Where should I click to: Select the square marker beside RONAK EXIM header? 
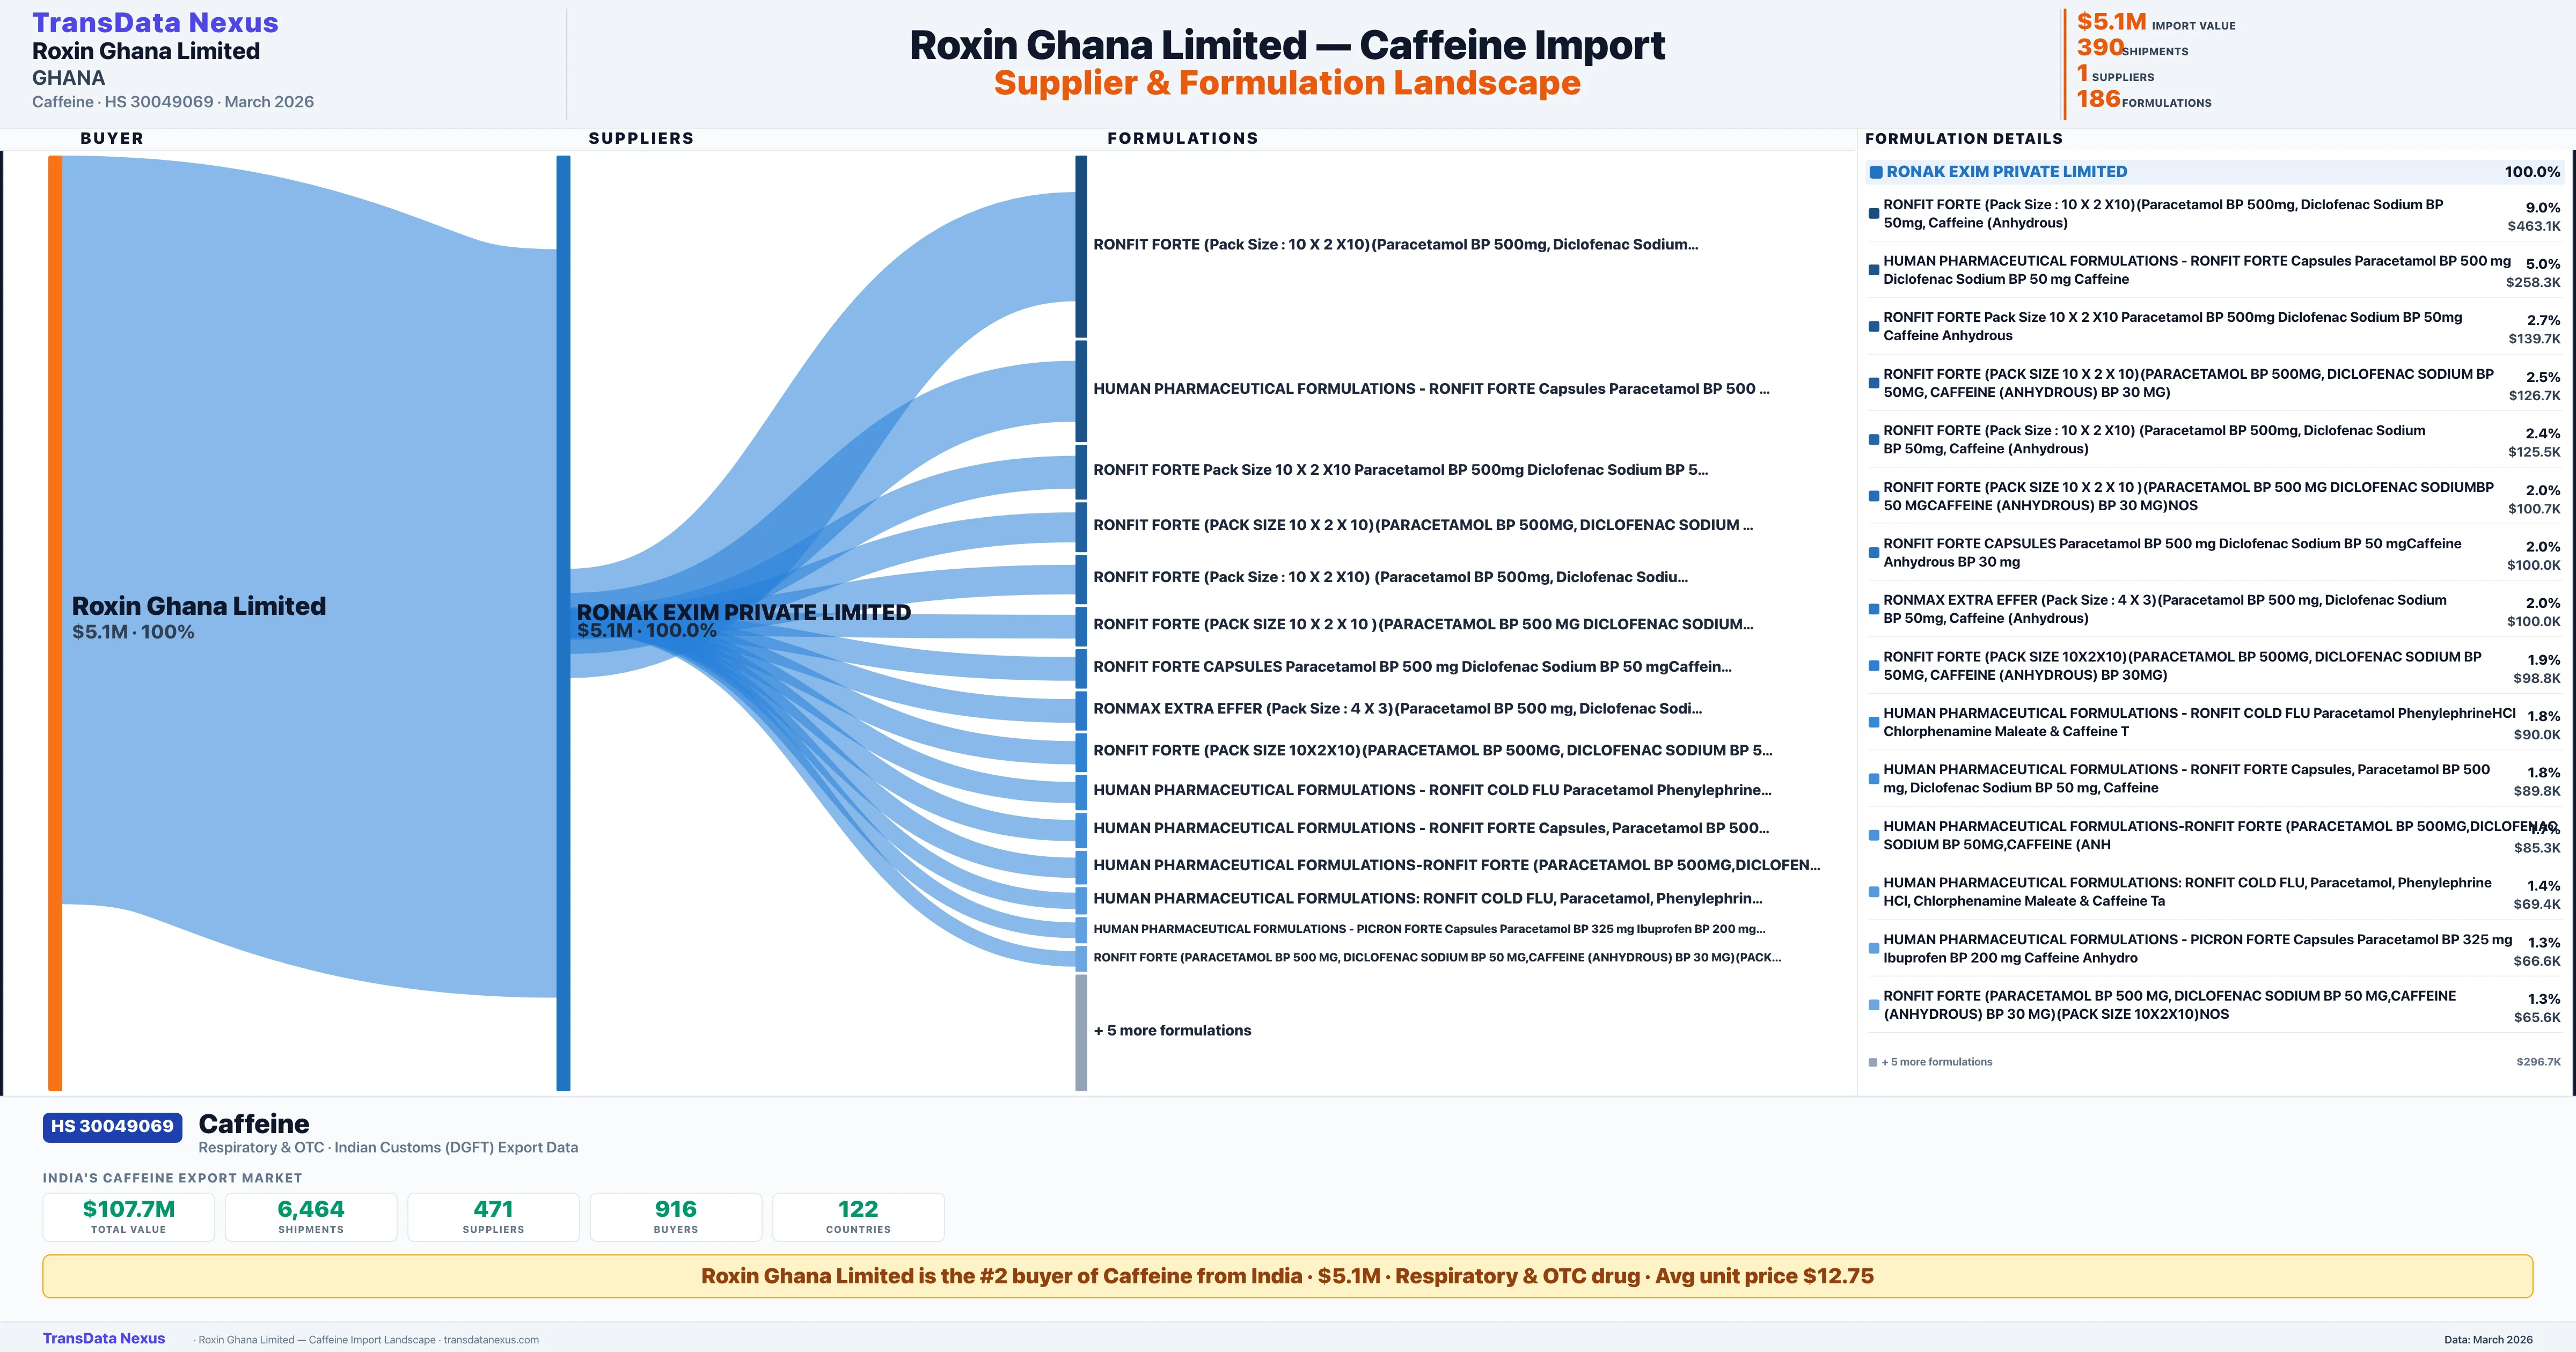tap(1876, 171)
